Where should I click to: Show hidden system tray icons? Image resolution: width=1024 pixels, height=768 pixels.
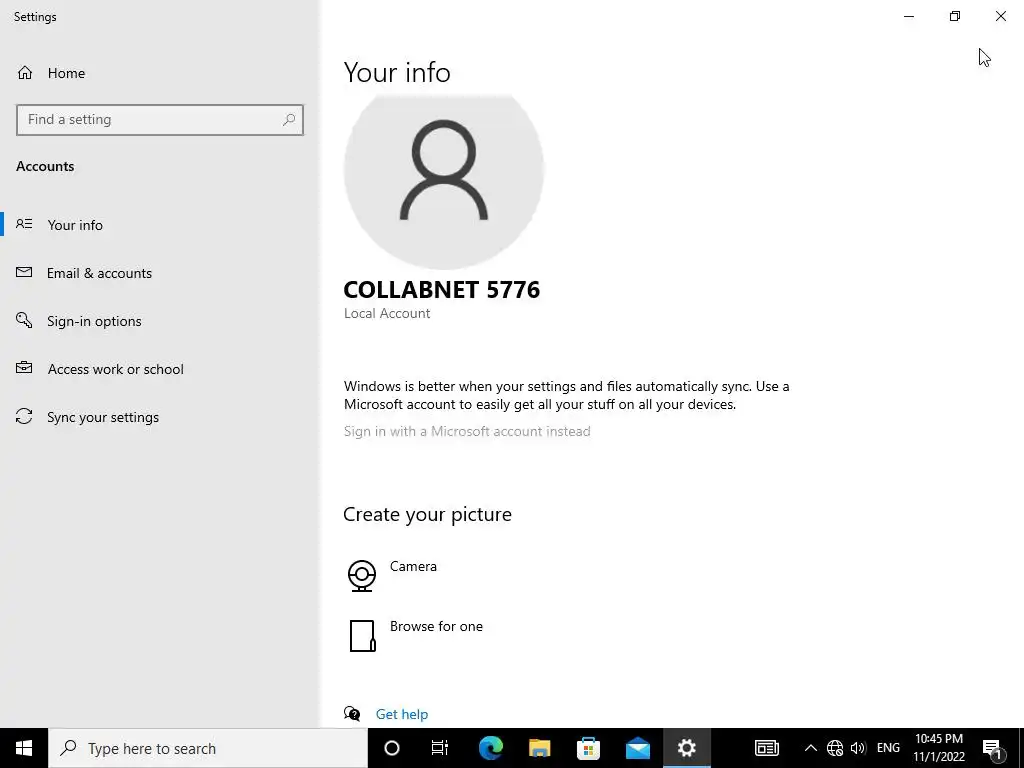coord(810,748)
